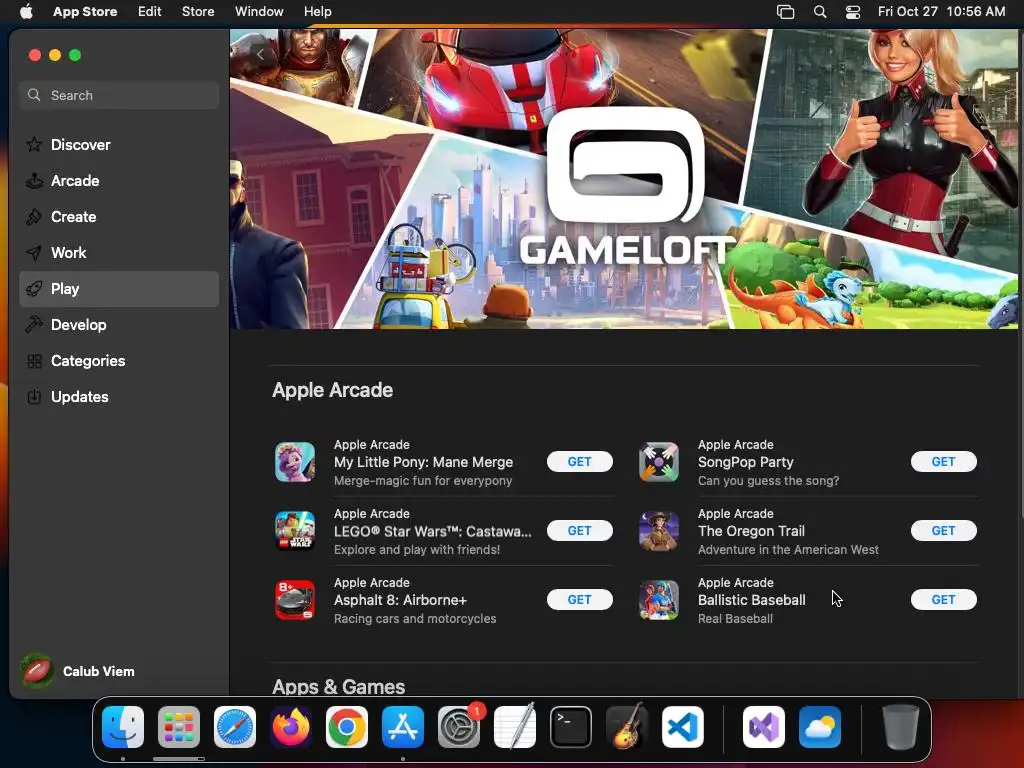Get The Oregon Trail

click(x=943, y=531)
